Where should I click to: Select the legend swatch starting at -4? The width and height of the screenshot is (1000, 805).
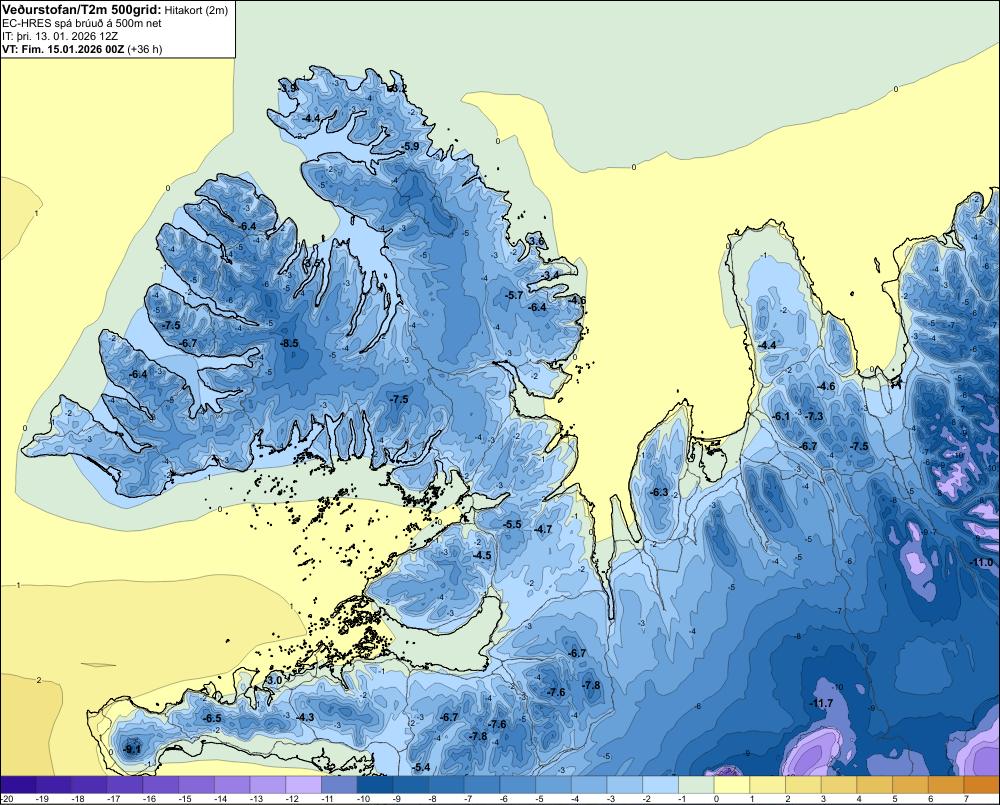(x=589, y=785)
